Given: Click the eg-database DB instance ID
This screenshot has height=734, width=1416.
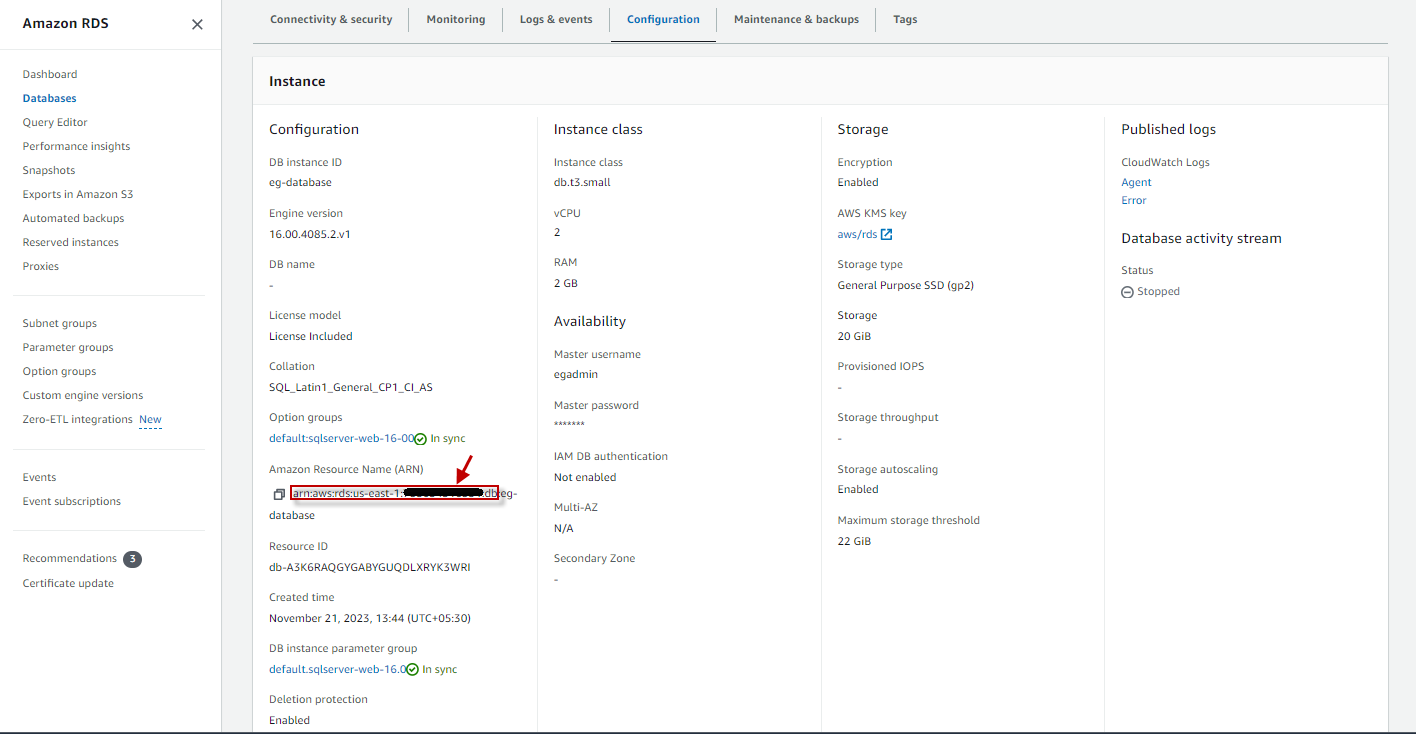Looking at the screenshot, I should (300, 182).
